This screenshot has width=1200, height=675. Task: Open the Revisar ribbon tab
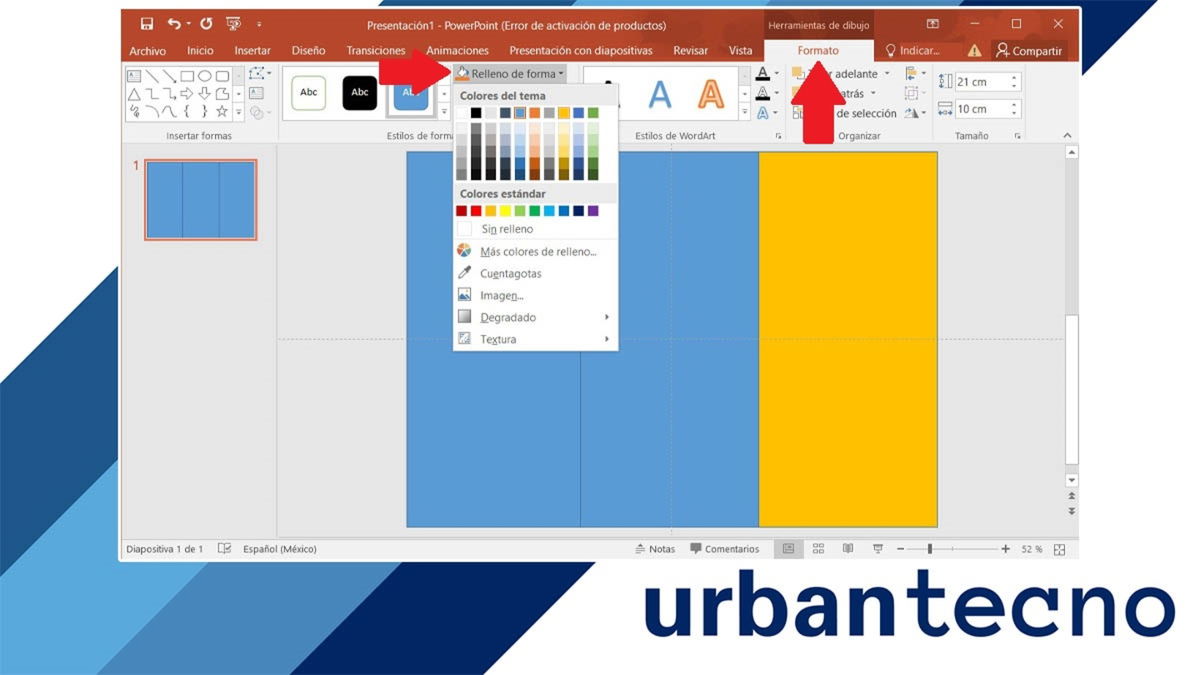pyautogui.click(x=690, y=50)
